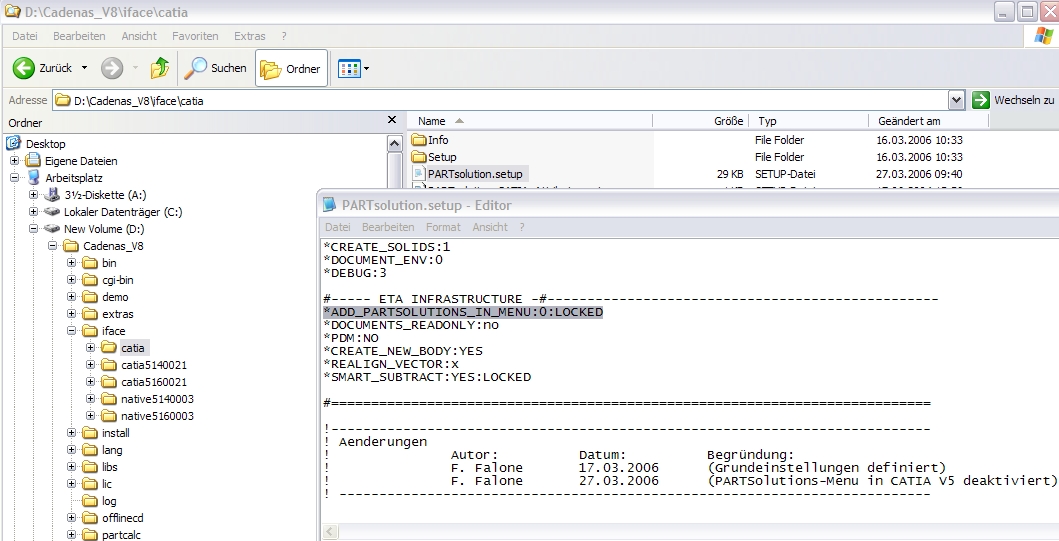Click Explorer title bar folder icon

[x=11, y=11]
